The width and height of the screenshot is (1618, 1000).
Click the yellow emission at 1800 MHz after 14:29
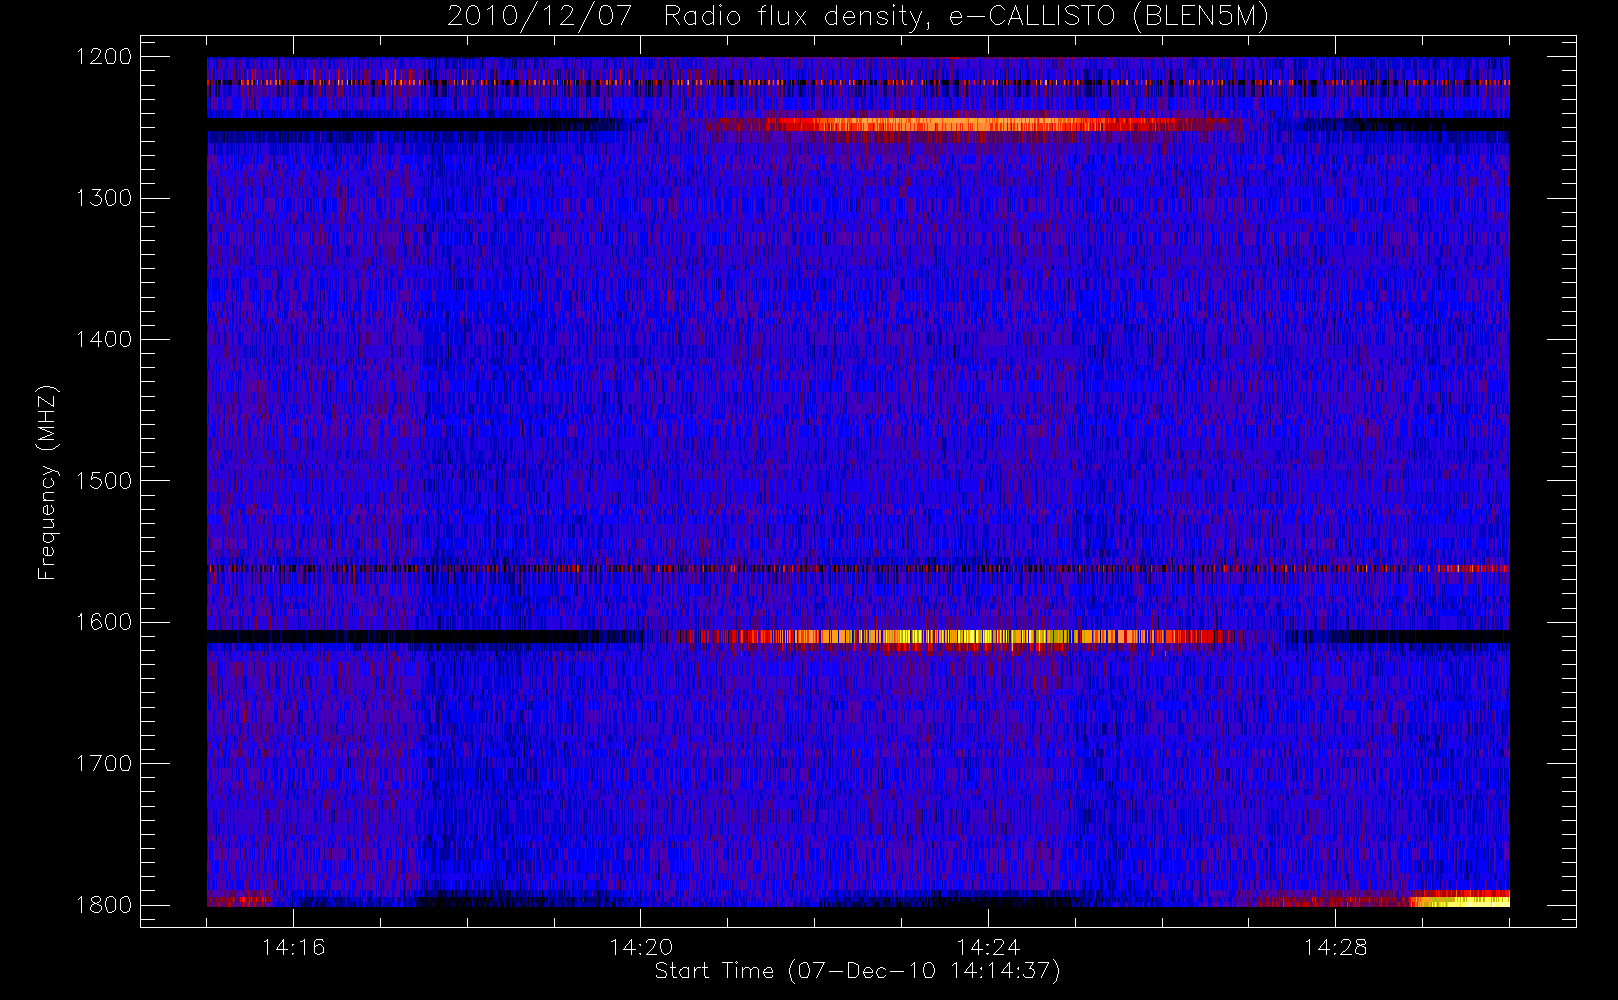[x=1460, y=899]
